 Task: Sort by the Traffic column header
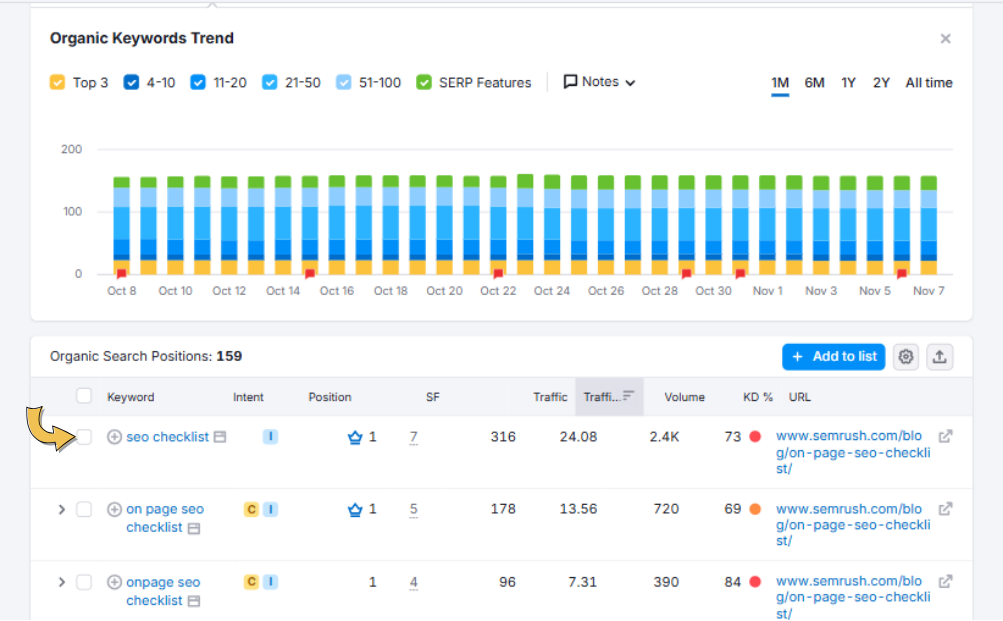pyautogui.click(x=550, y=397)
